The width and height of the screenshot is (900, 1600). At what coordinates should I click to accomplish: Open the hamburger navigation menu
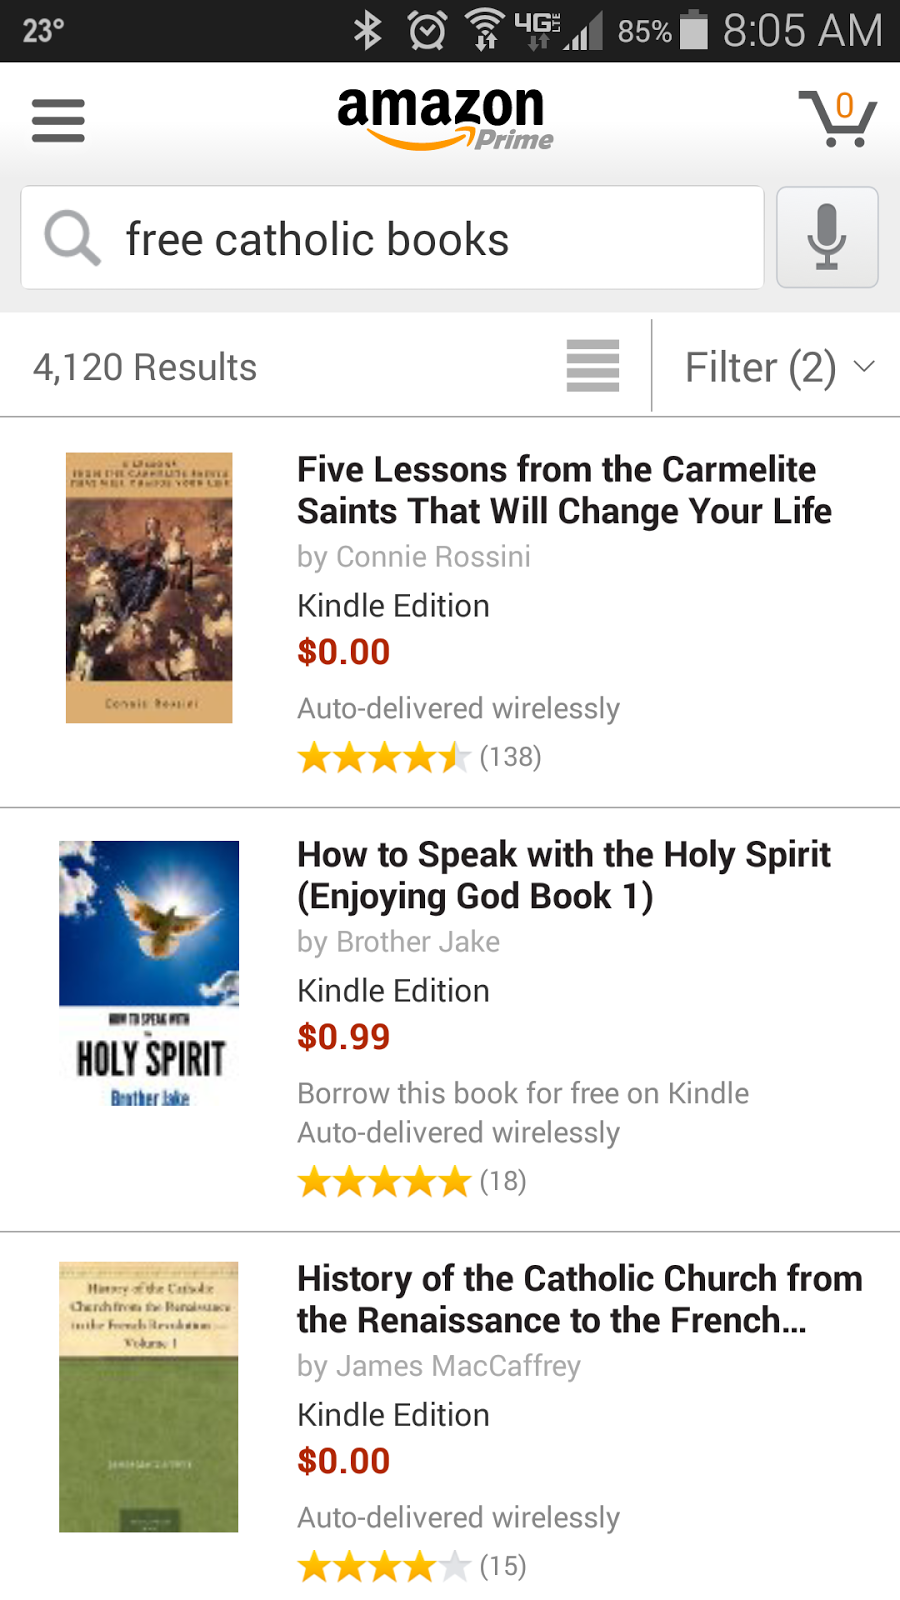[58, 120]
